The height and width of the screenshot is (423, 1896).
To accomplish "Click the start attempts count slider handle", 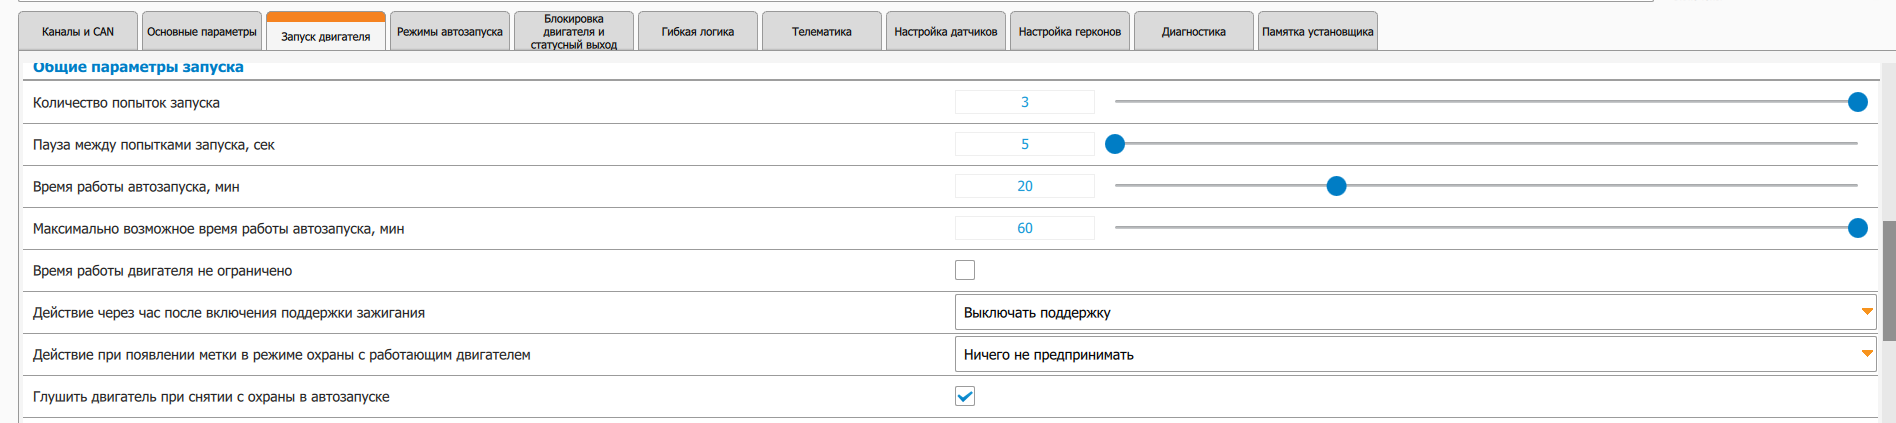I will [1858, 102].
